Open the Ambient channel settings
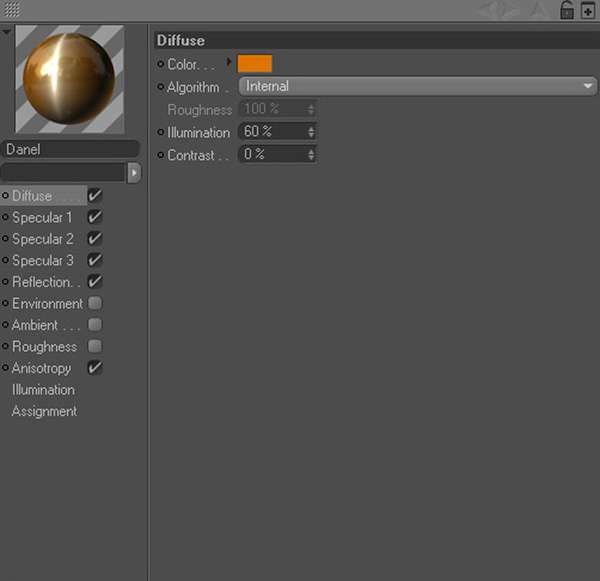Viewport: 600px width, 581px height. pos(46,325)
